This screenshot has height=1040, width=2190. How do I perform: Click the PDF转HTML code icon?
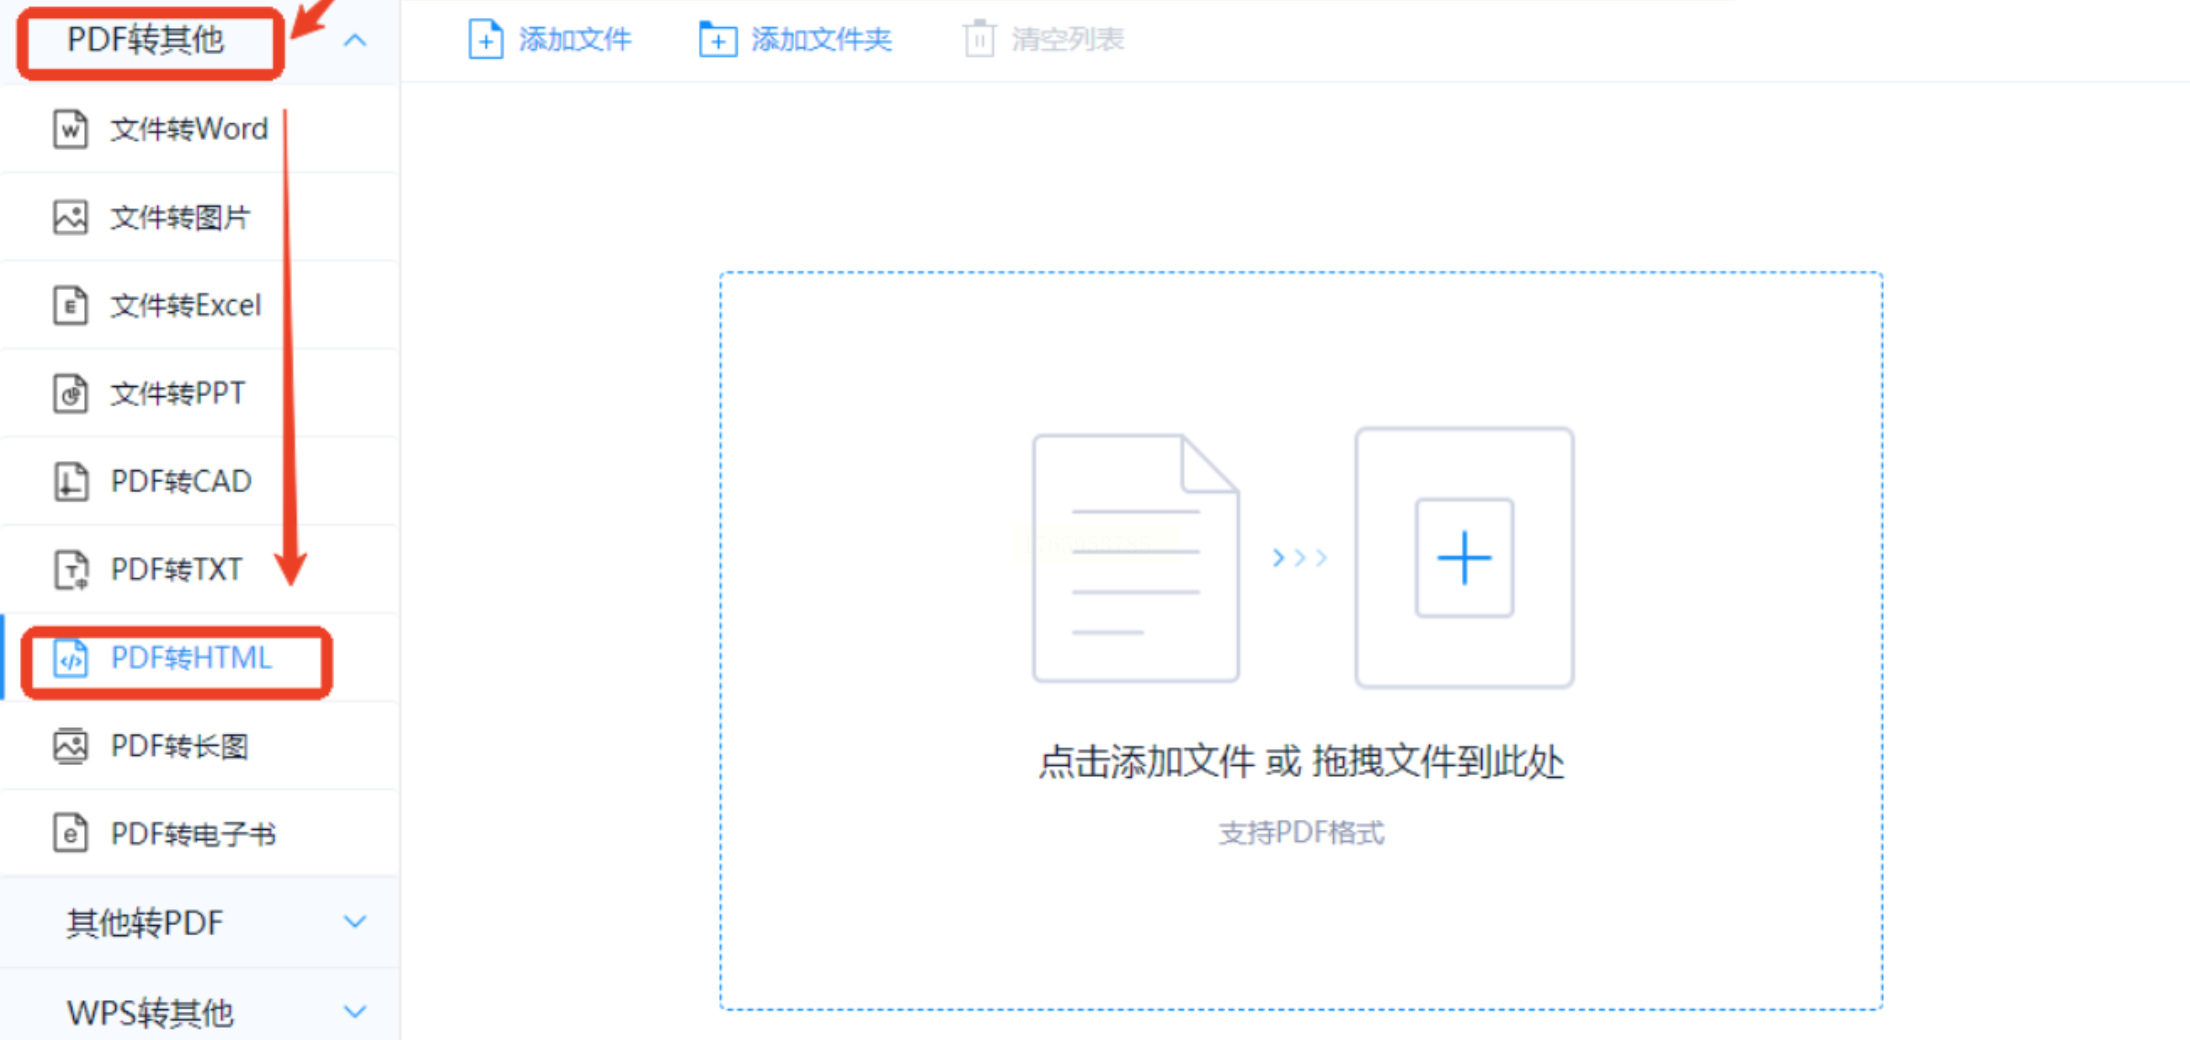[x=70, y=658]
